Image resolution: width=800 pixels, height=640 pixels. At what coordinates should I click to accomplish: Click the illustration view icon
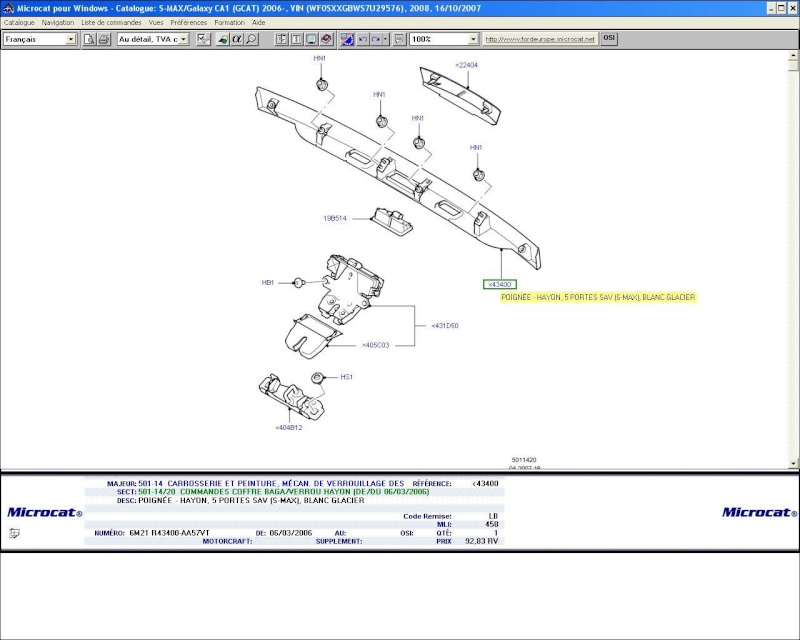311,39
